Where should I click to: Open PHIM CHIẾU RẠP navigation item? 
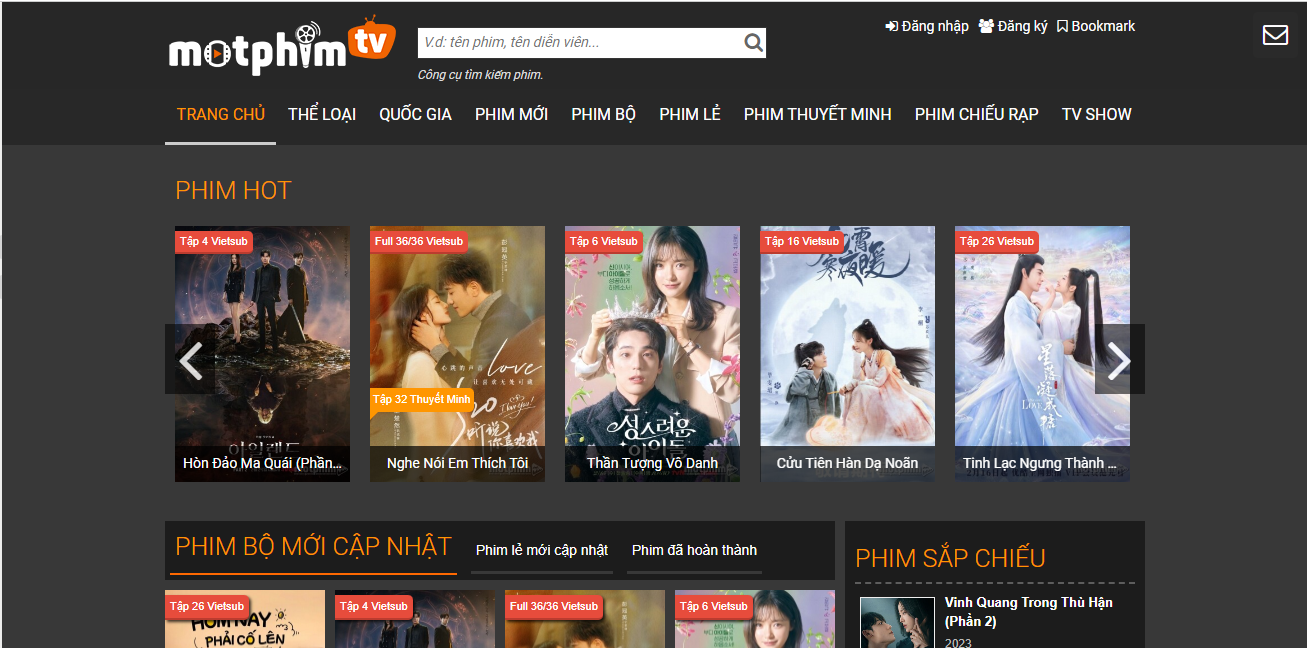point(976,114)
